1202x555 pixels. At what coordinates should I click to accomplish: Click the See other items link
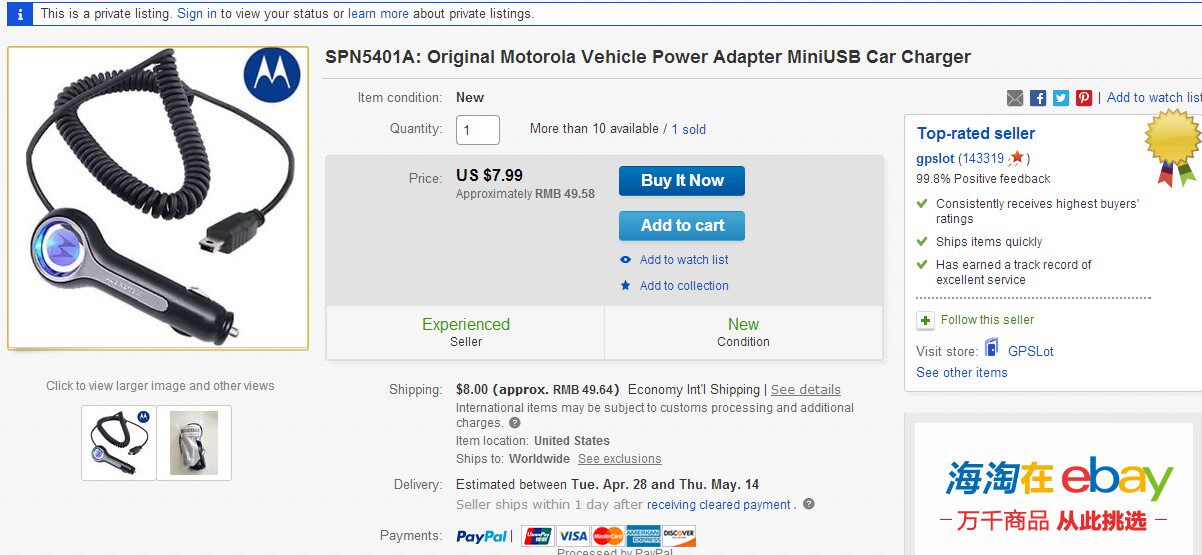coord(962,373)
